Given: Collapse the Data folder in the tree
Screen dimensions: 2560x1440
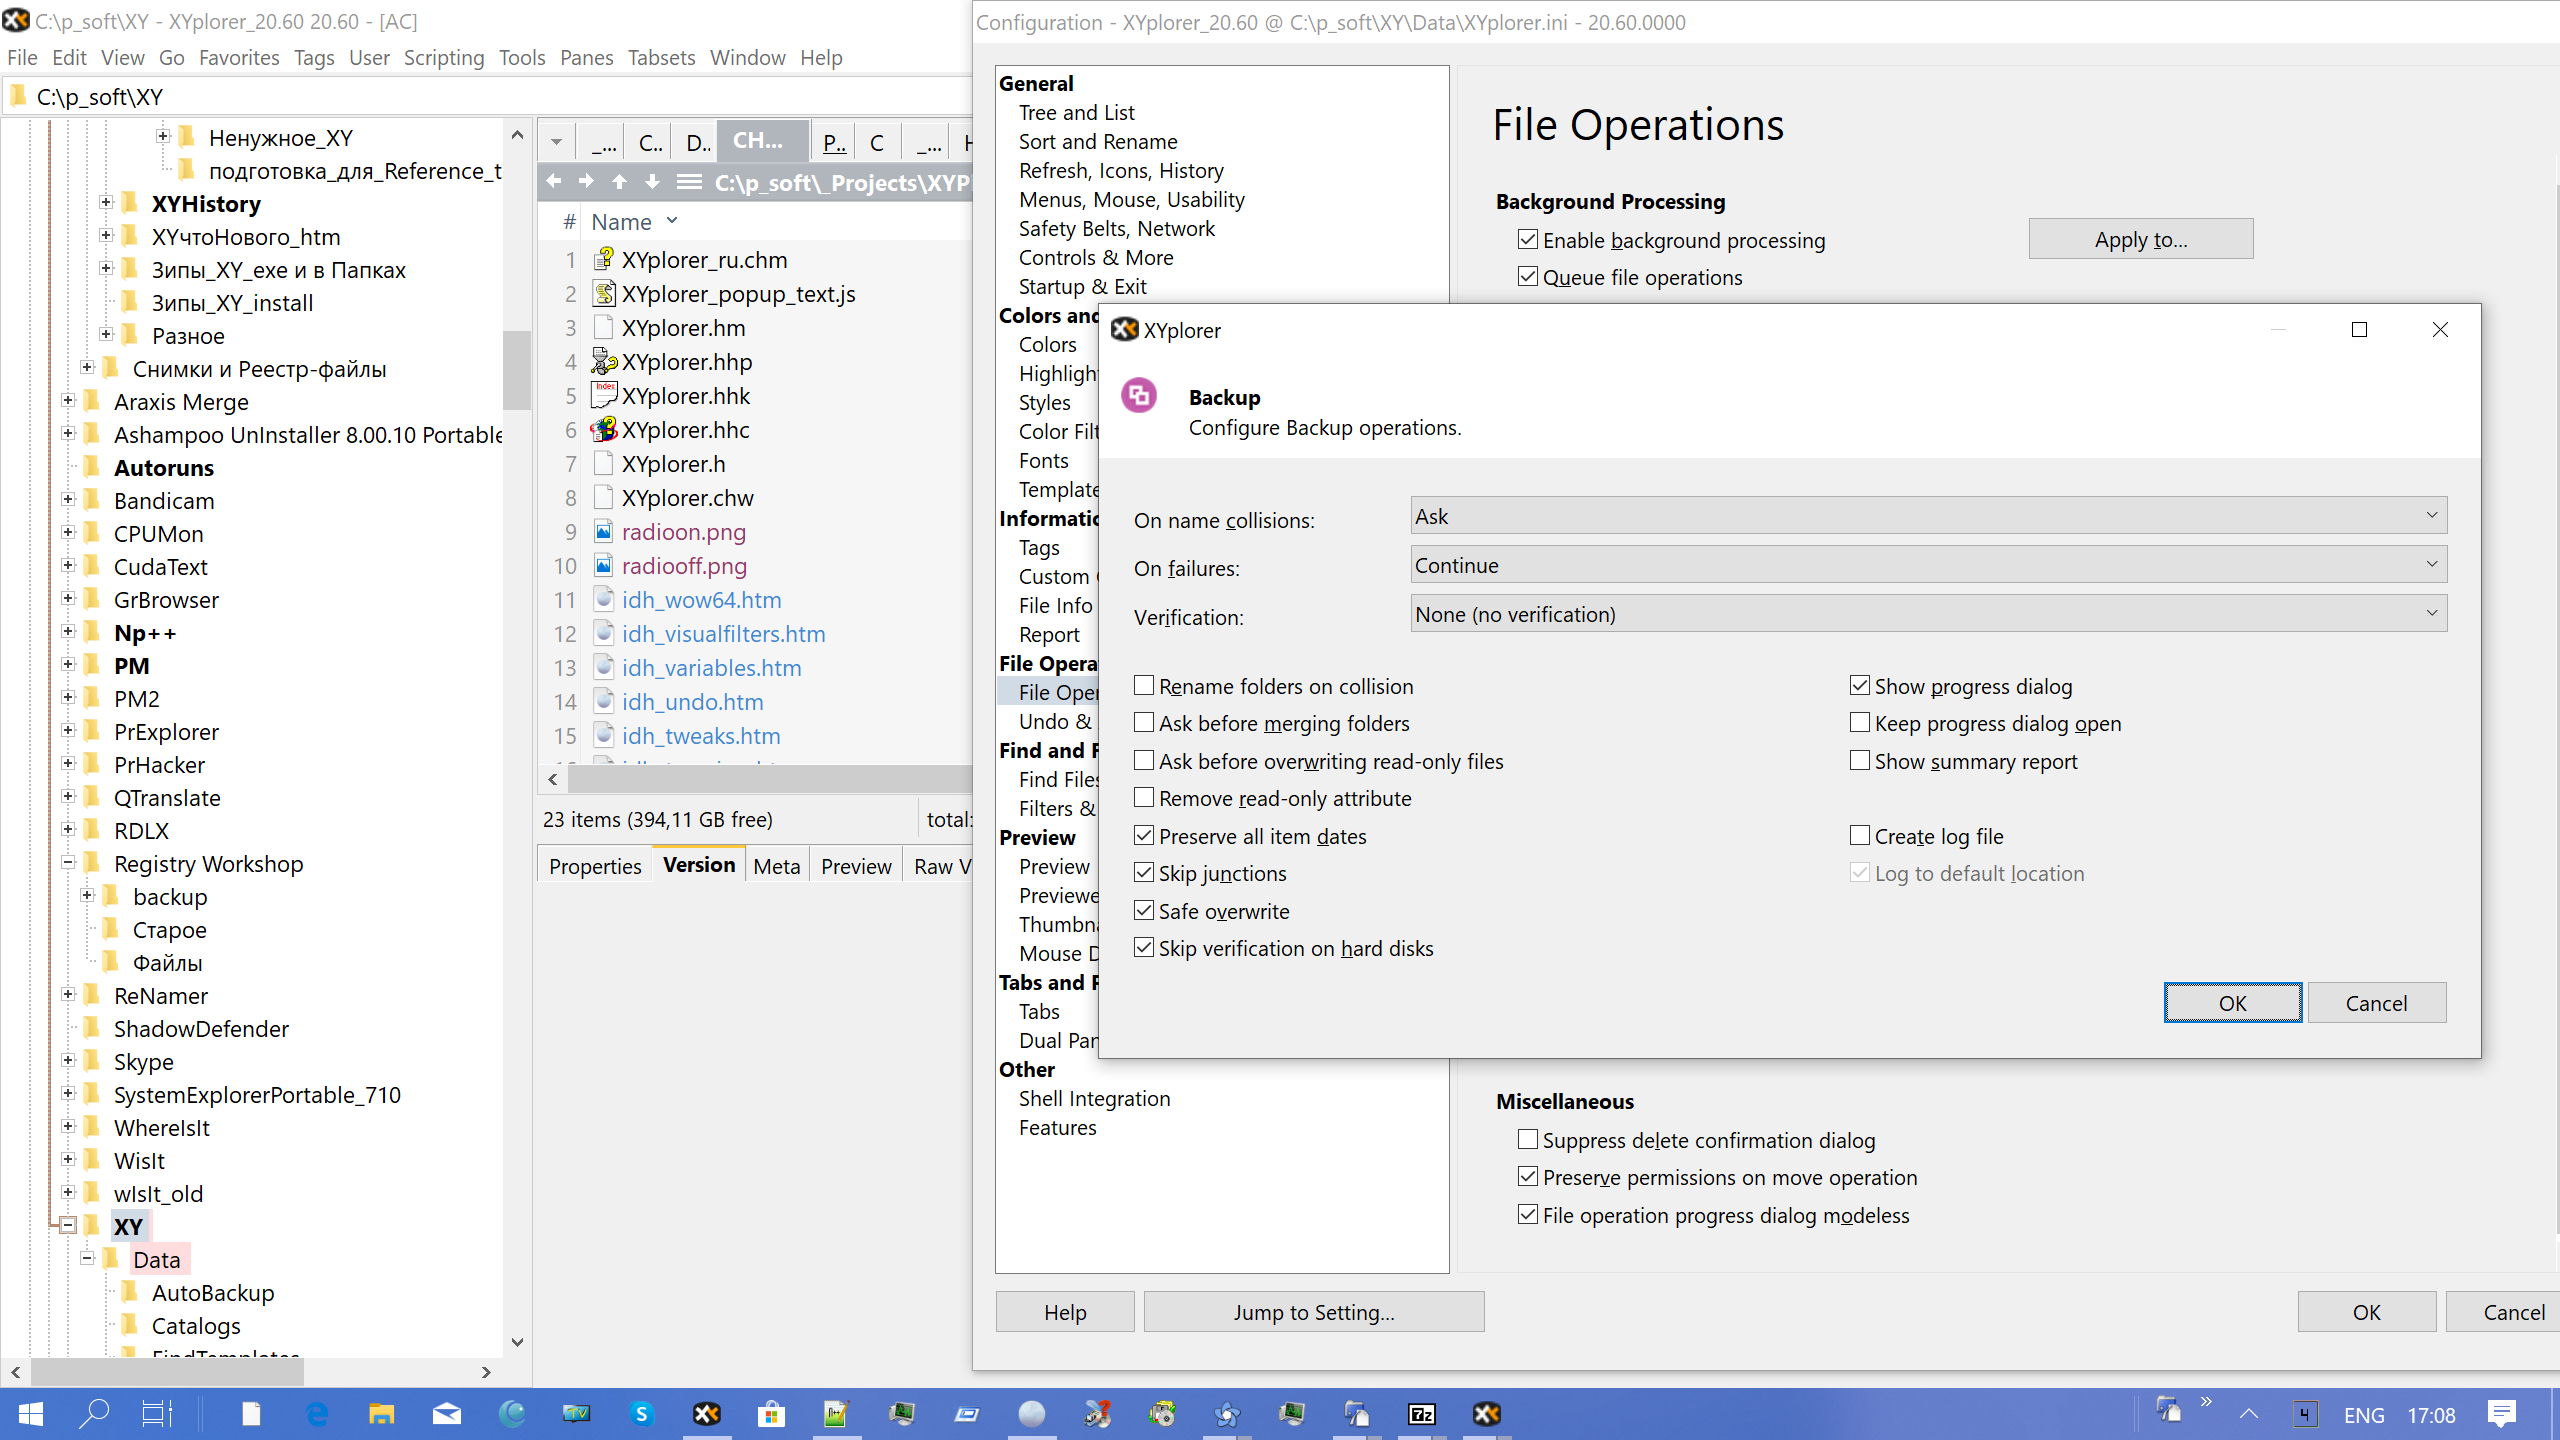Looking at the screenshot, I should [87, 1259].
